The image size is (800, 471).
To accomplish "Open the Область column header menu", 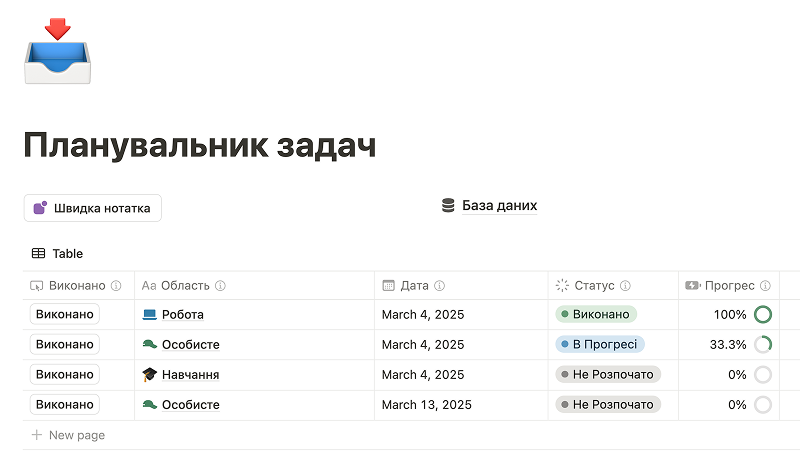I will point(255,285).
